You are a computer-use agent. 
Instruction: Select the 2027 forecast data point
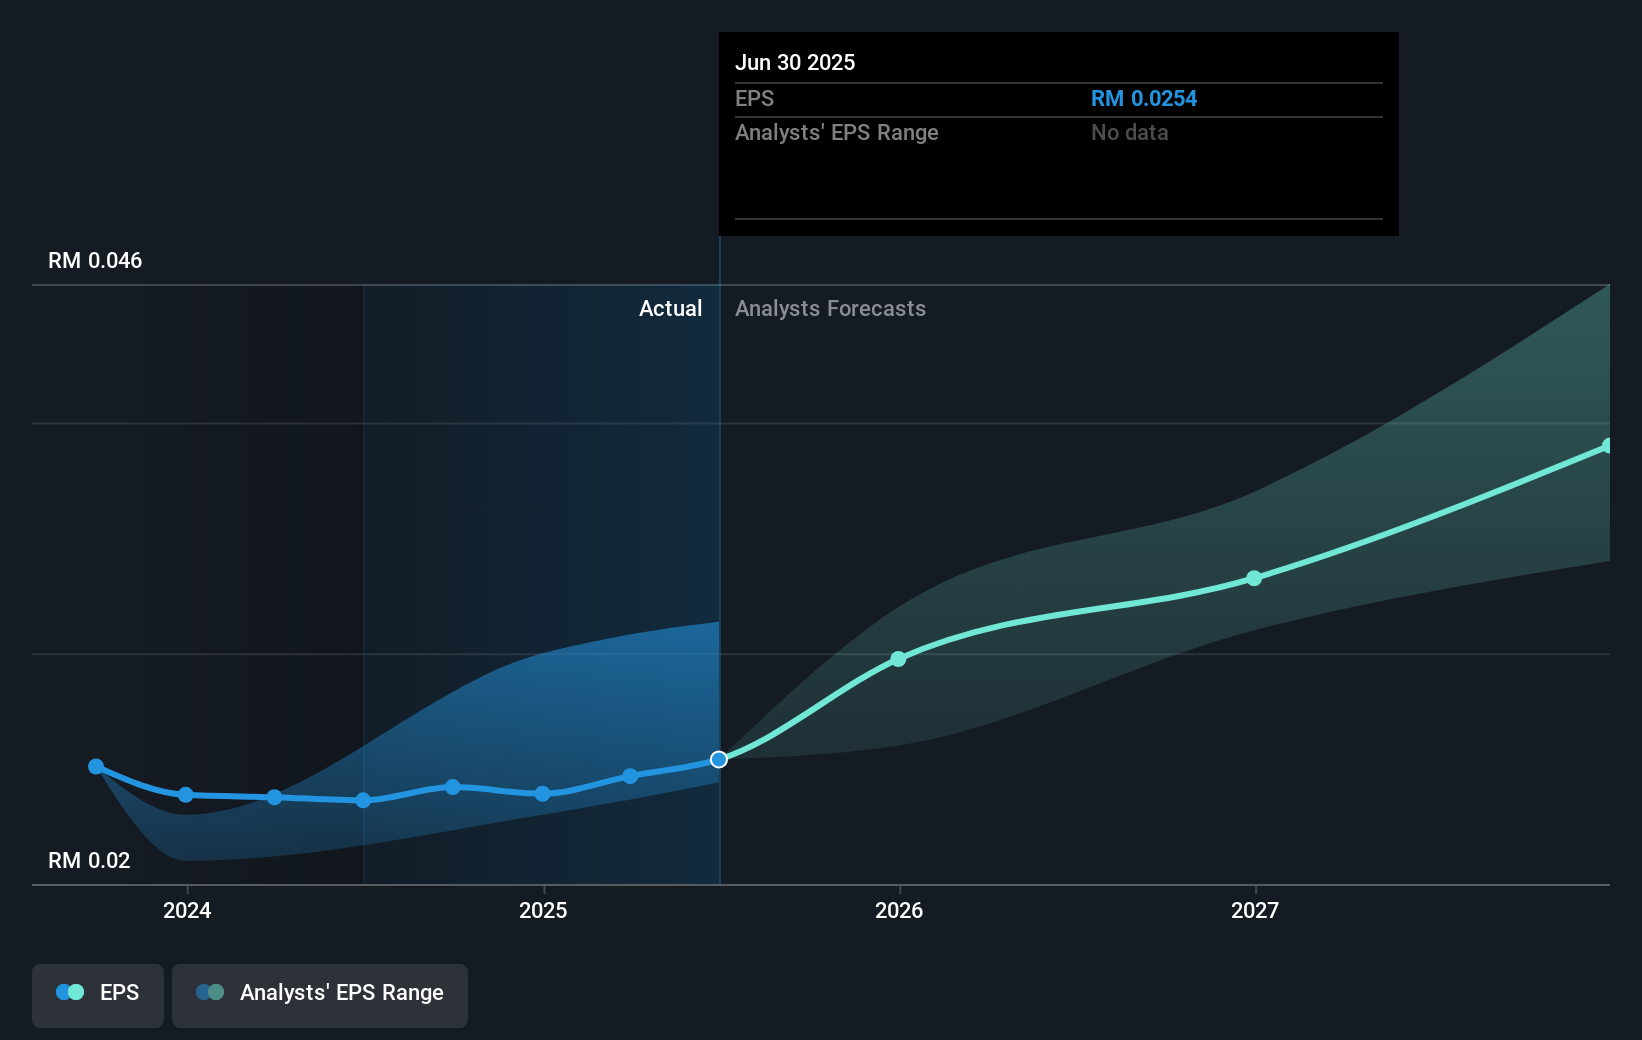tap(1254, 578)
